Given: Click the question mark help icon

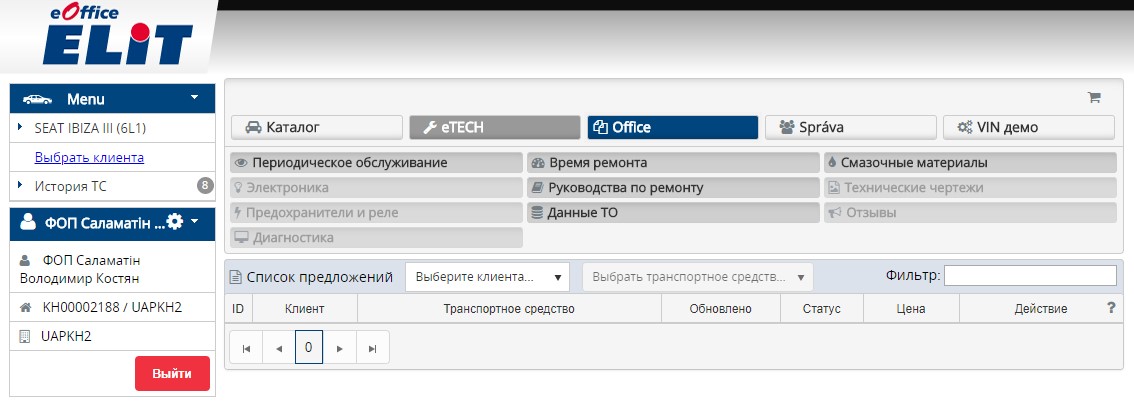Looking at the screenshot, I should 1110,309.
